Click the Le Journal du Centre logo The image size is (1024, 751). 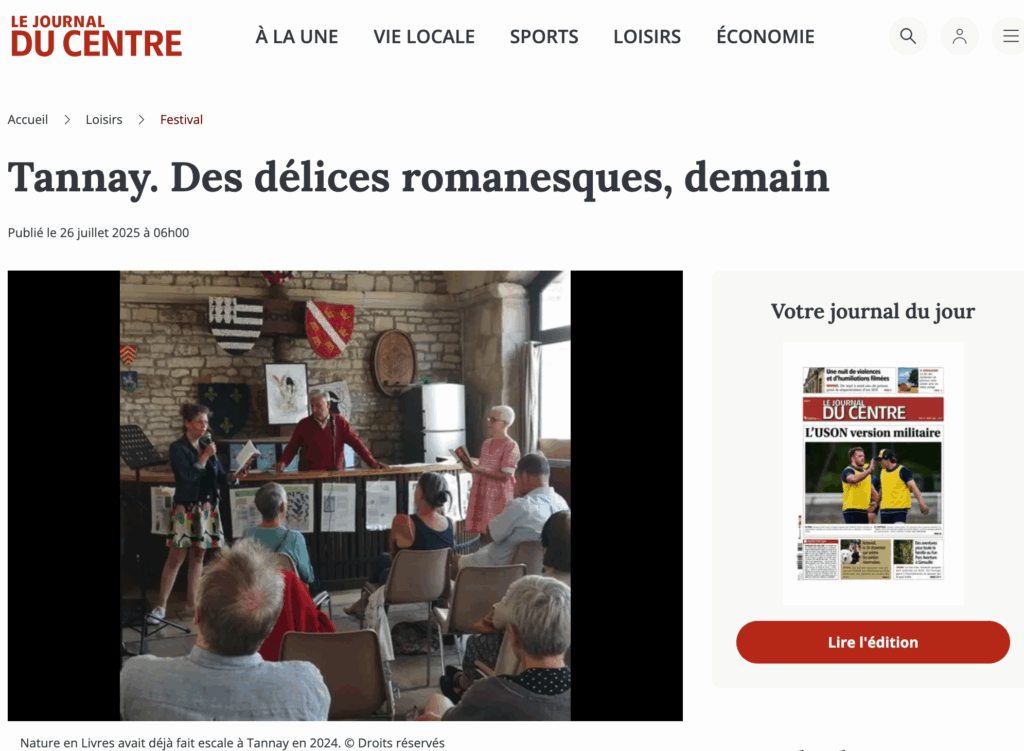point(96,36)
